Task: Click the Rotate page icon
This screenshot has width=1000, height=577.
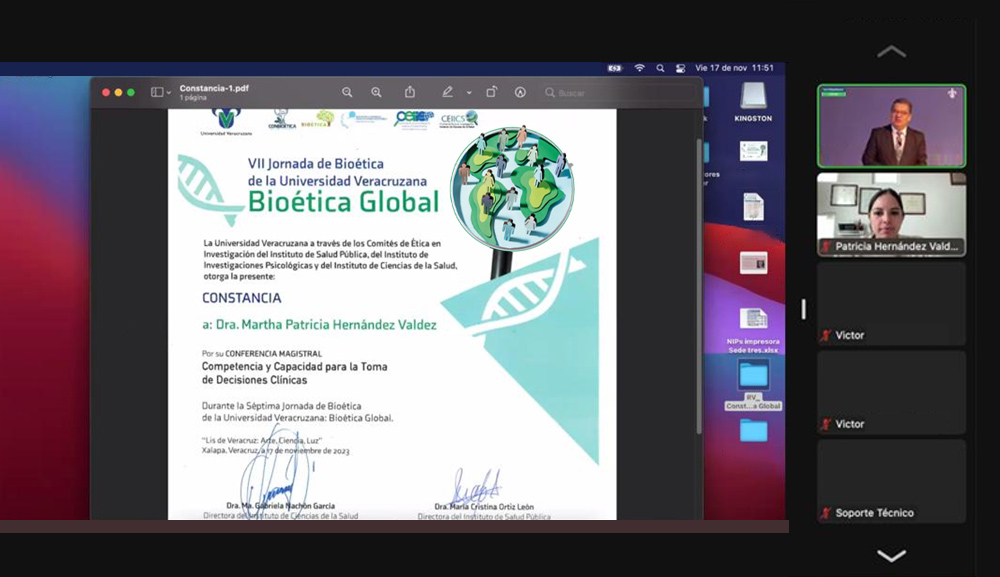Action: (x=491, y=92)
